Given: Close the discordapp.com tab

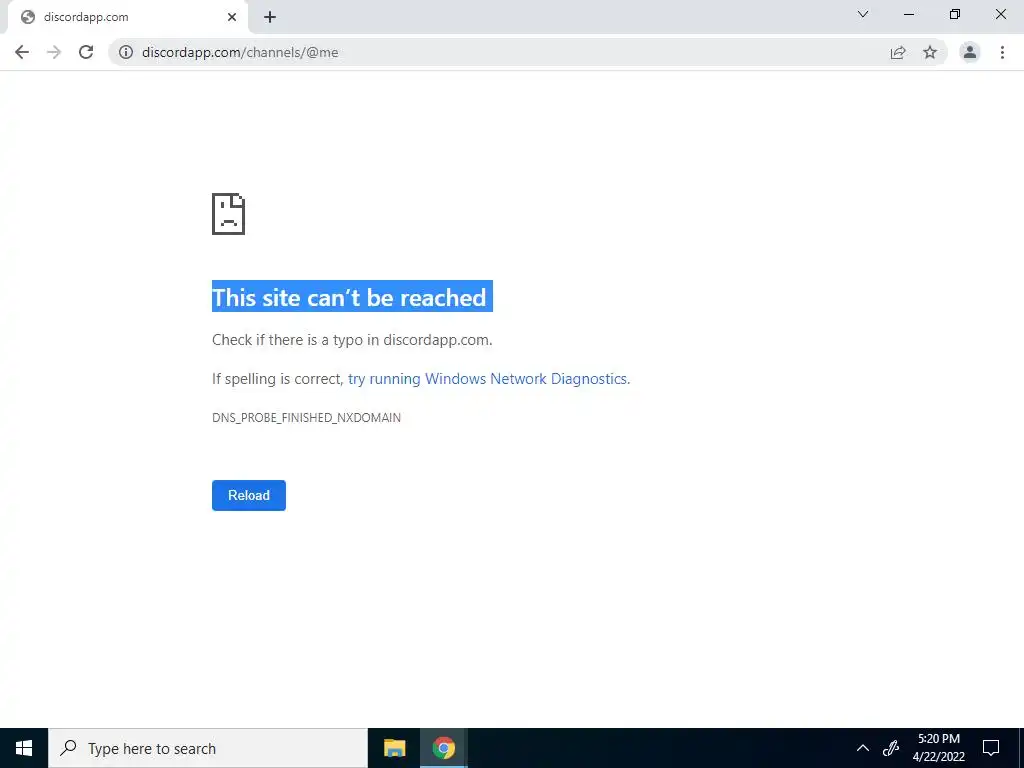Looking at the screenshot, I should 232,18.
